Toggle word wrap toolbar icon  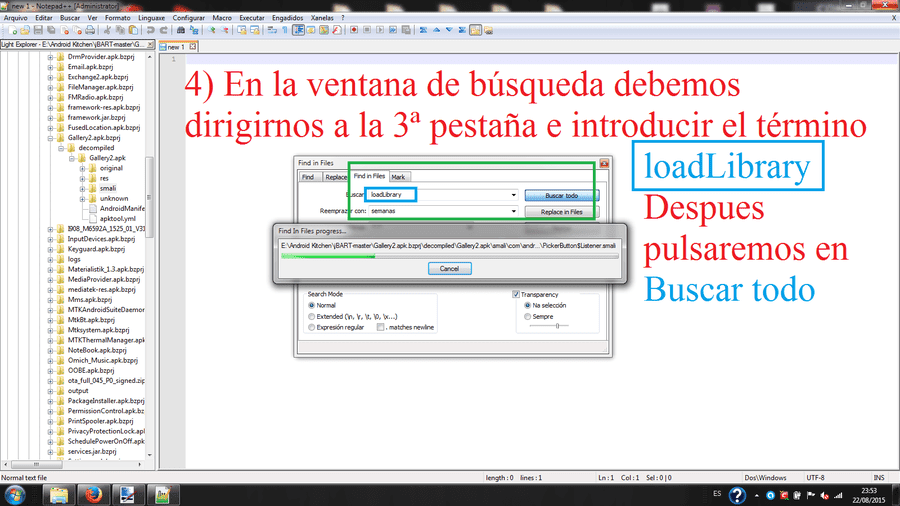pyautogui.click(x=272, y=30)
